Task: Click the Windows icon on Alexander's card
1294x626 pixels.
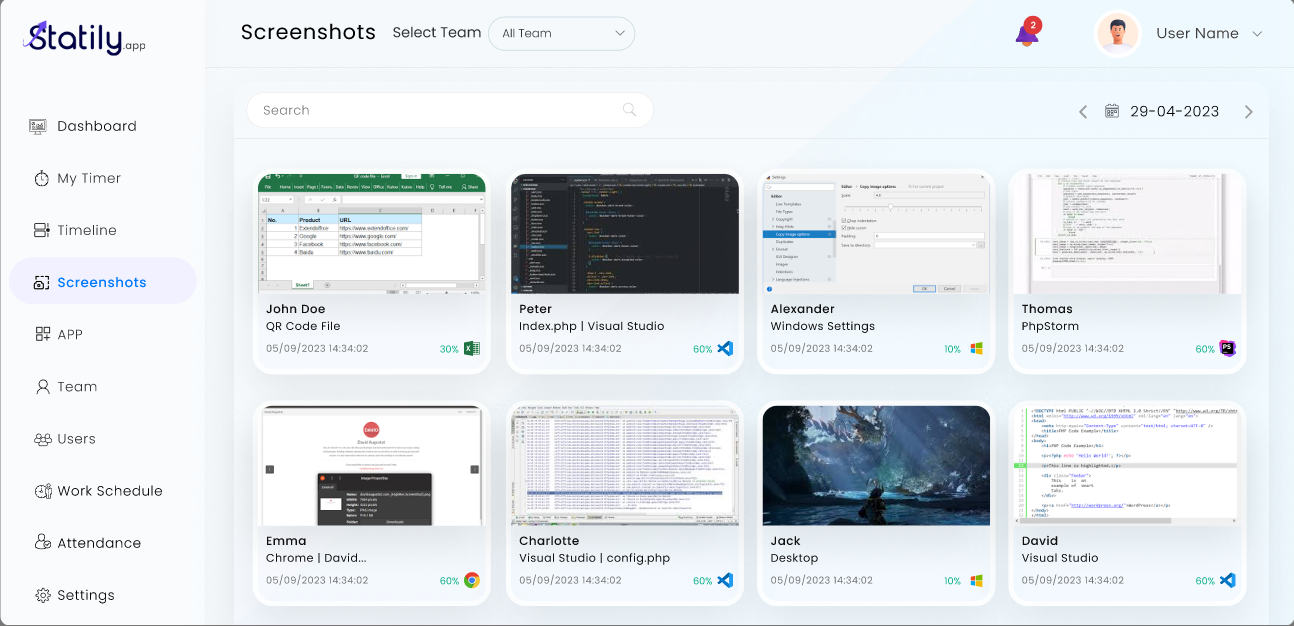Action: click(975, 348)
